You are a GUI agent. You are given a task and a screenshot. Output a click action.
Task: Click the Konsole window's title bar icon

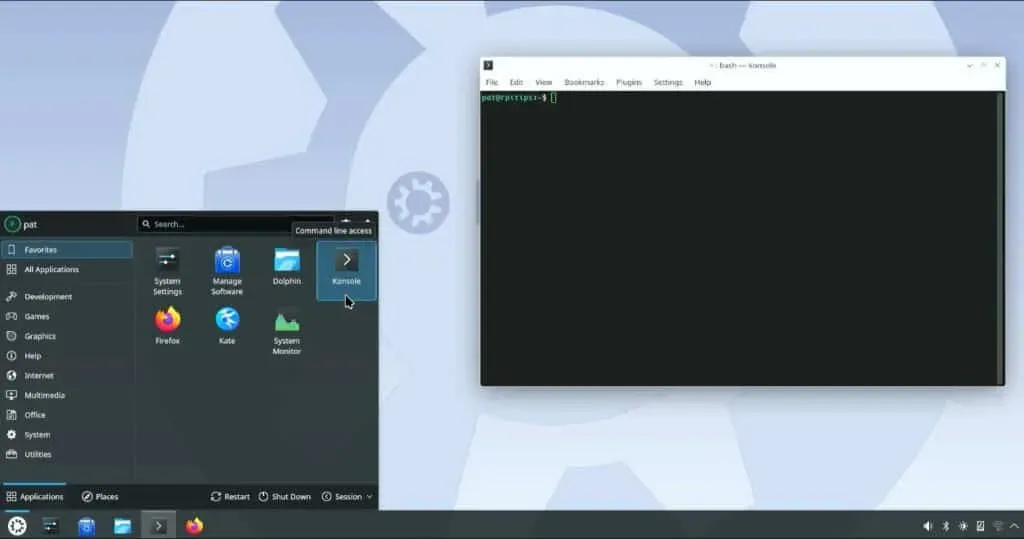488,65
